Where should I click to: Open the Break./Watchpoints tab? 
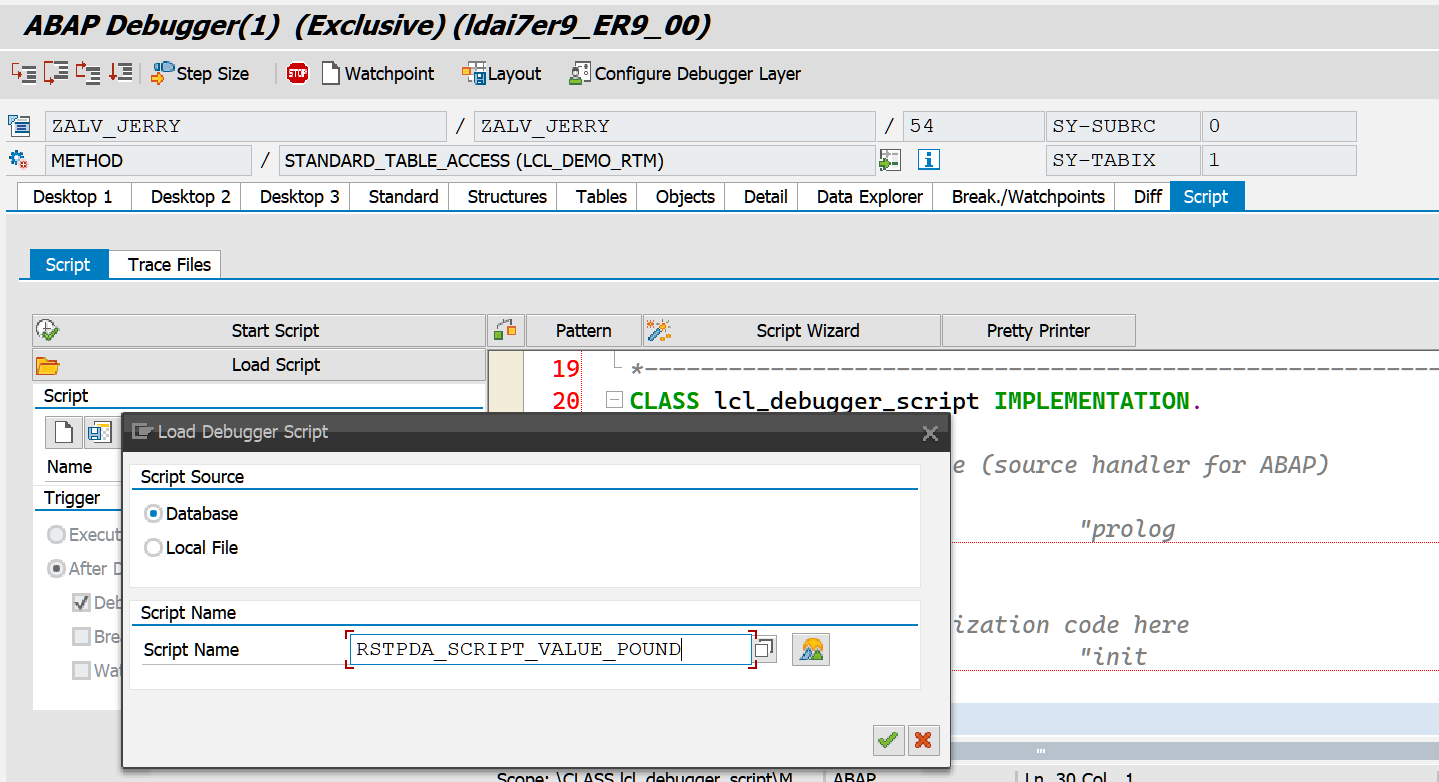pos(1028,197)
